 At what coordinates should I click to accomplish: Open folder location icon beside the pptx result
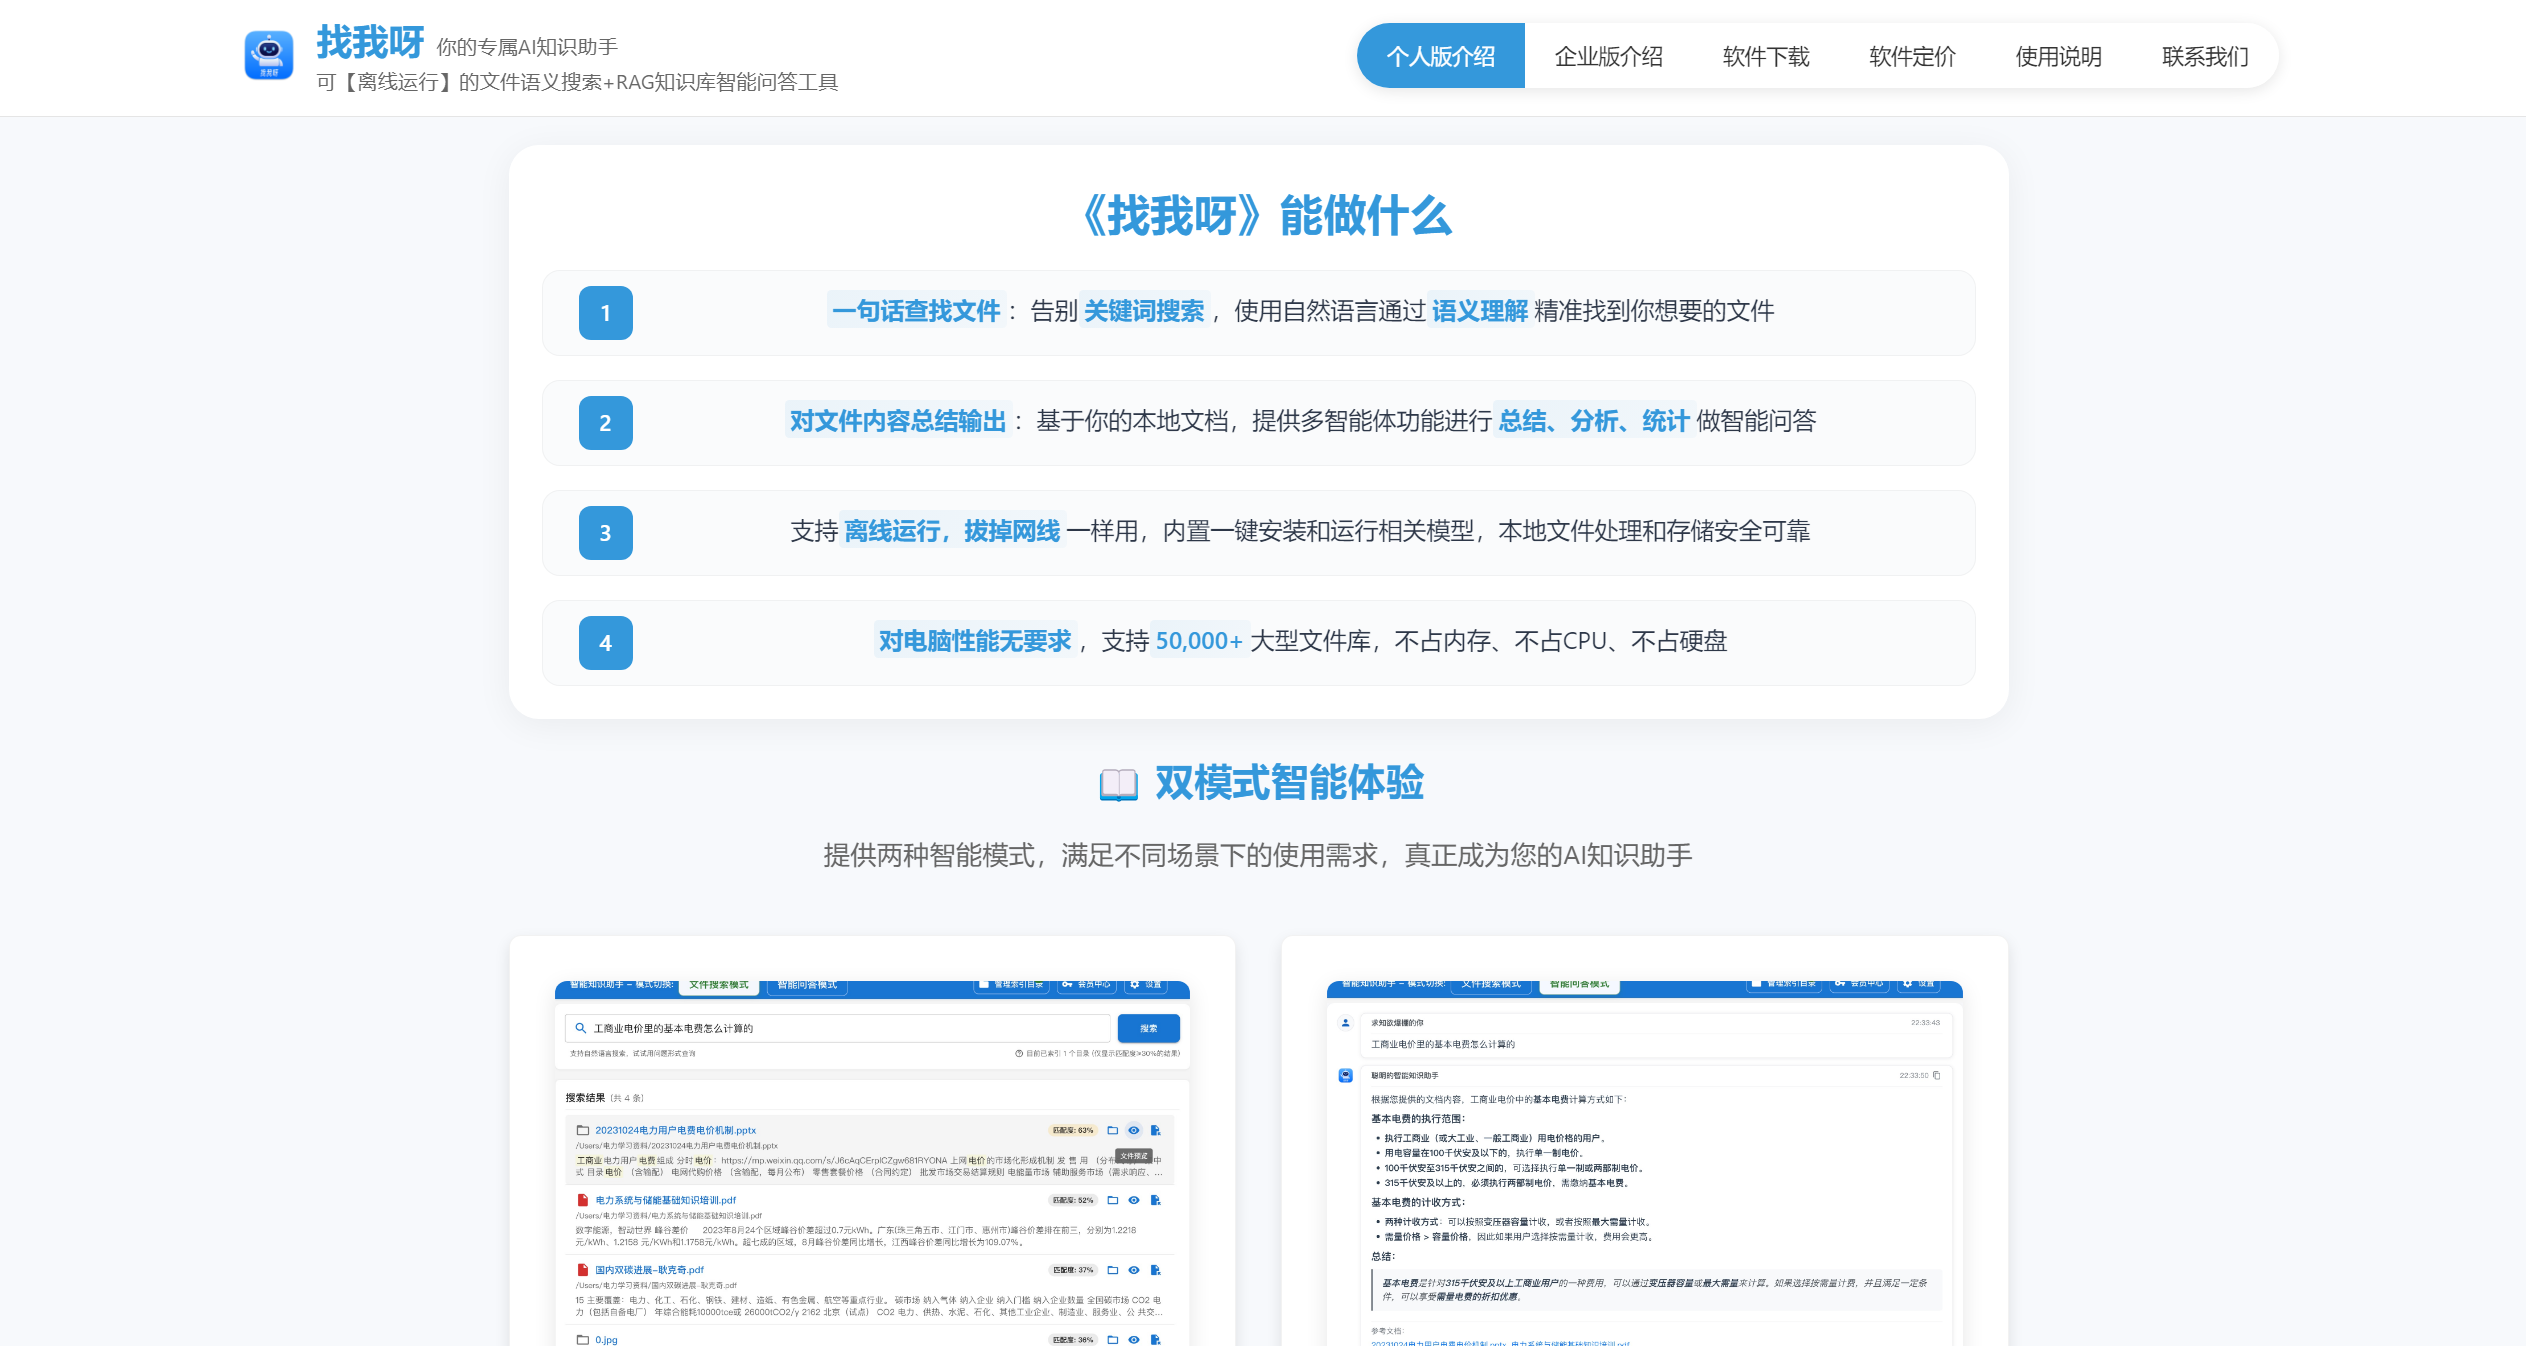(x=1113, y=1130)
